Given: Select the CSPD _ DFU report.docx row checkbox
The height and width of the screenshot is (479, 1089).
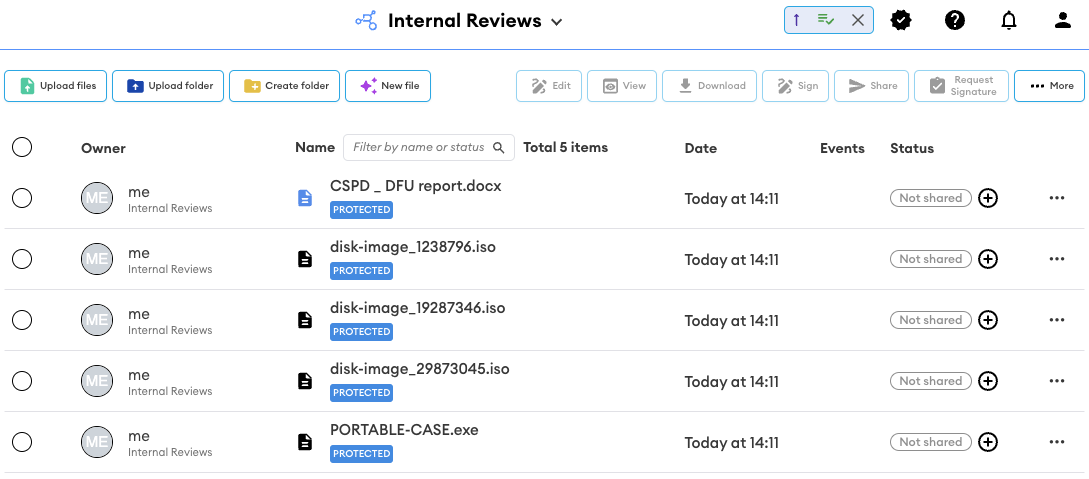Looking at the screenshot, I should click(x=22, y=199).
